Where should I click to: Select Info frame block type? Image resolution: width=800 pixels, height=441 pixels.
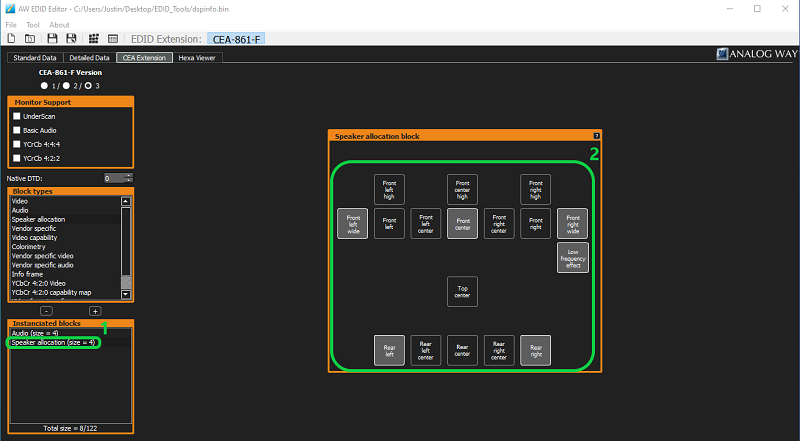[x=65, y=275]
